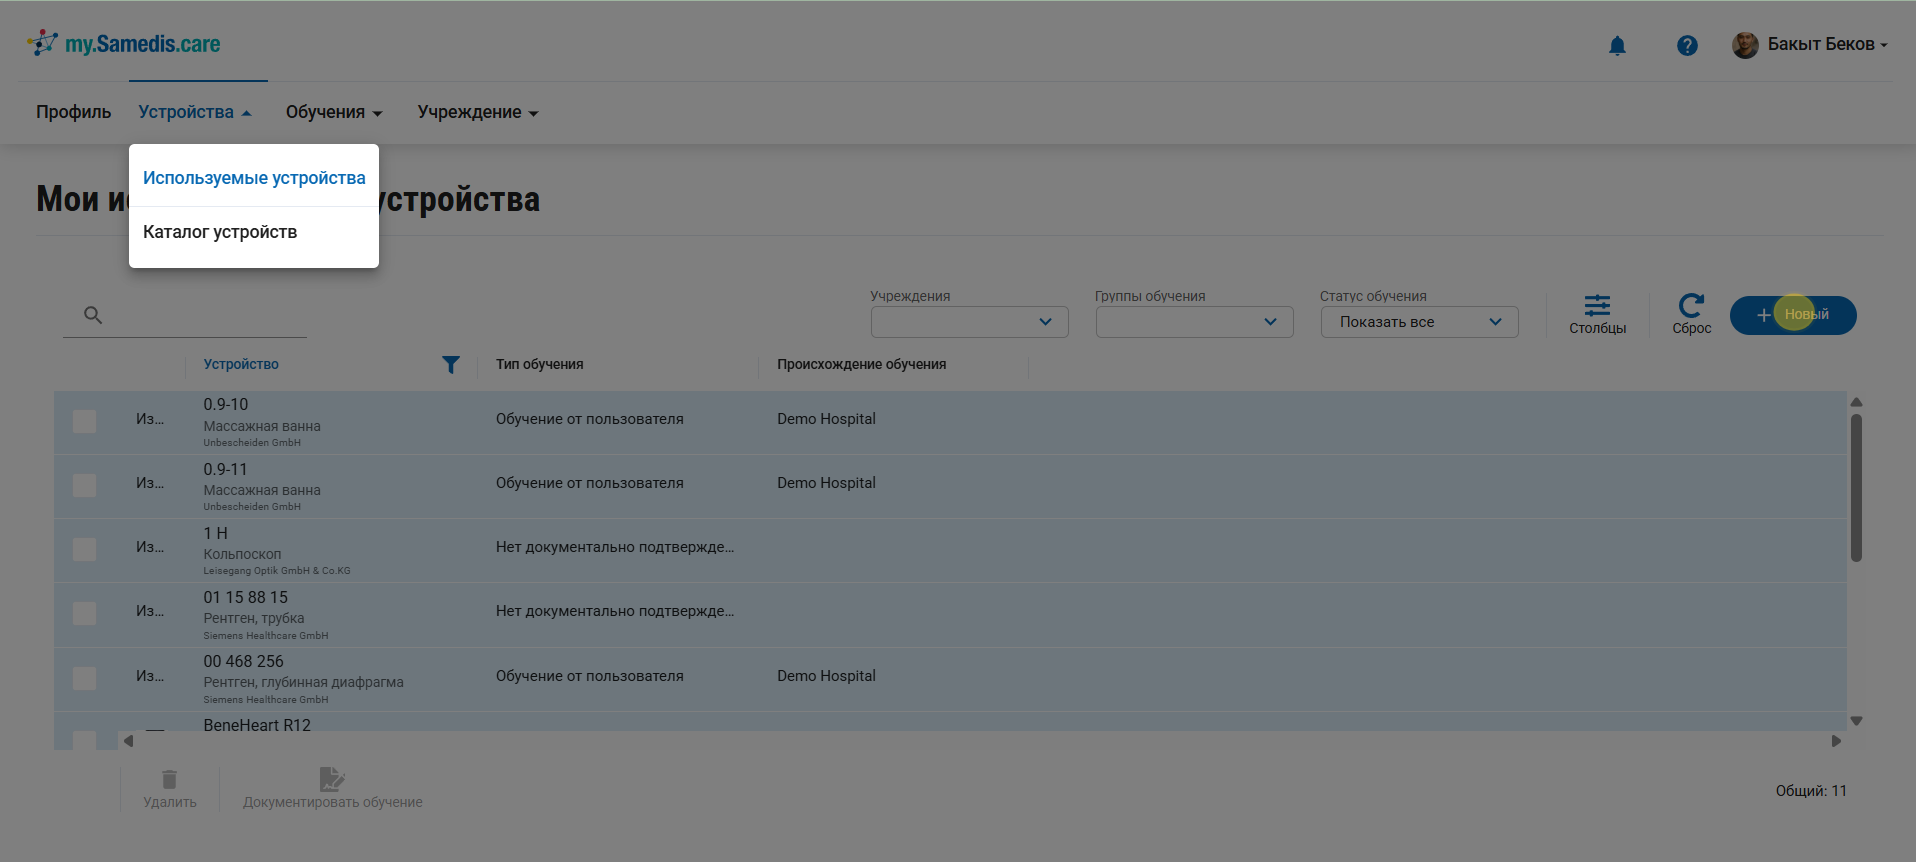This screenshot has width=1916, height=862.
Task: Open the Столбцы column settings icon
Action: [1597, 306]
